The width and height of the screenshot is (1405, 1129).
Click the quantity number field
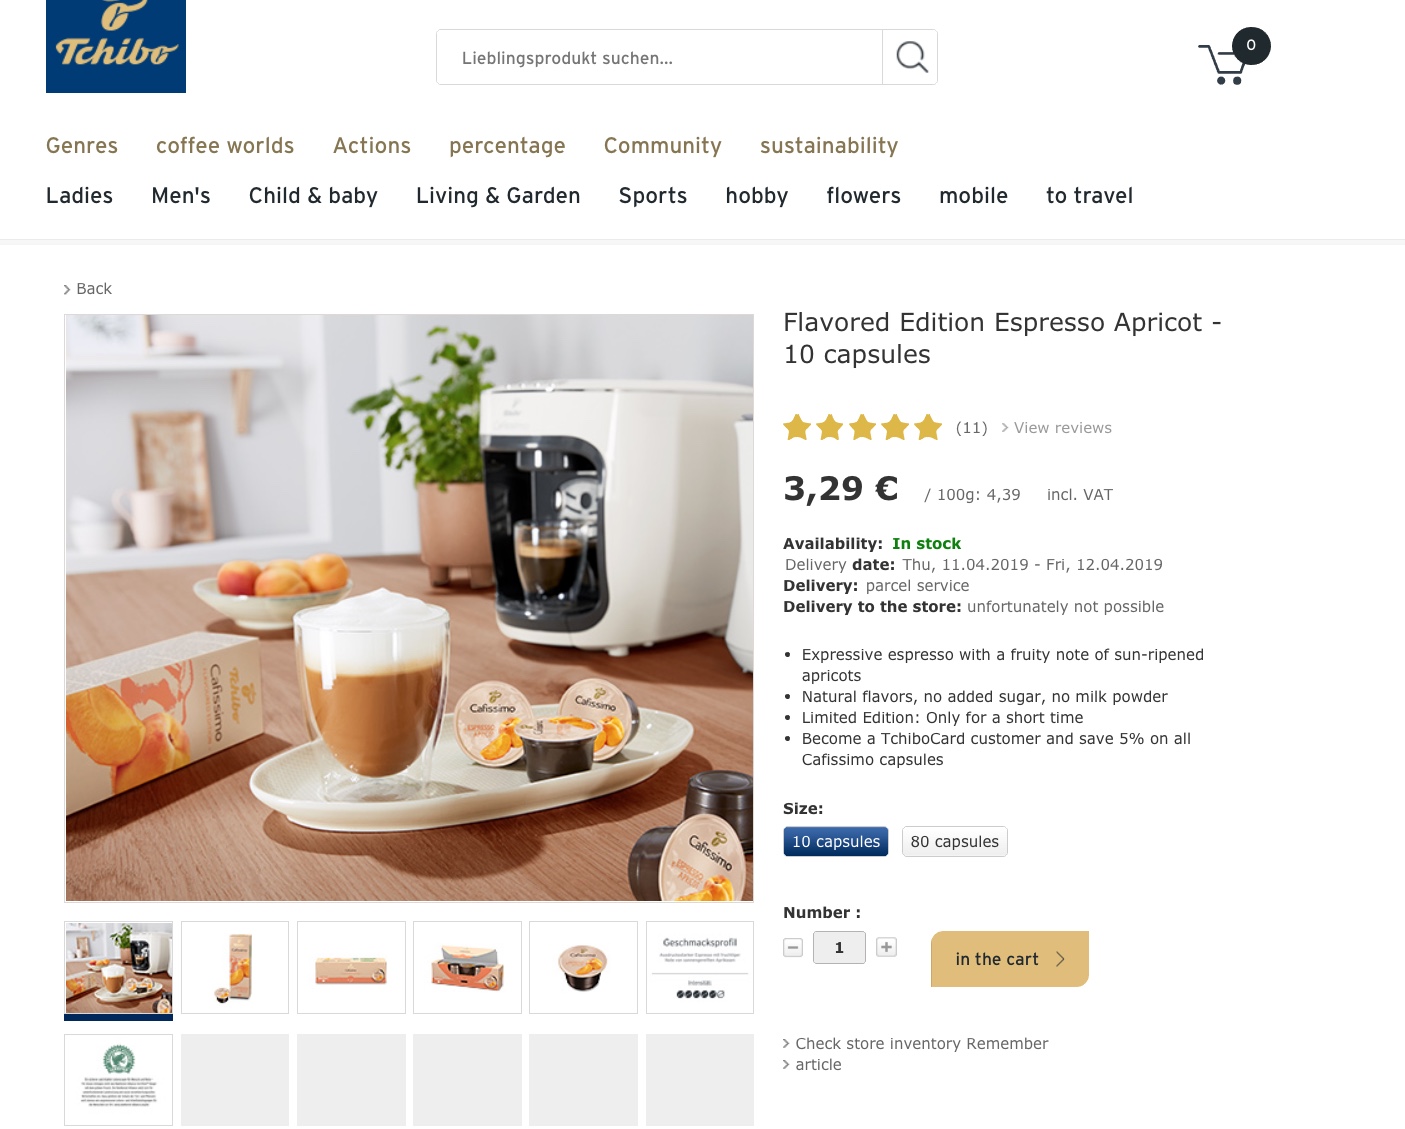tap(839, 947)
